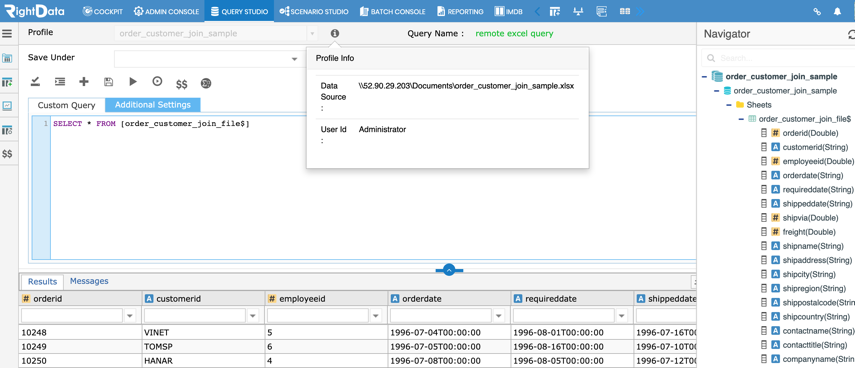Open the ADMIN CONSOLE menu
Viewport: 855px width, 368px height.
click(166, 11)
